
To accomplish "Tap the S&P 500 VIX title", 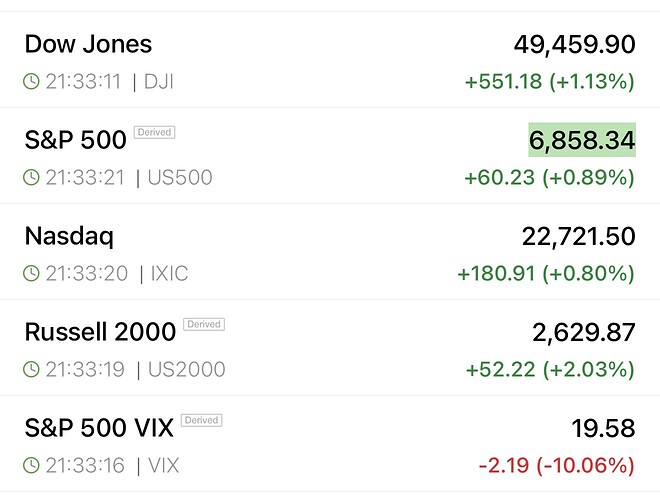I will pos(99,427).
